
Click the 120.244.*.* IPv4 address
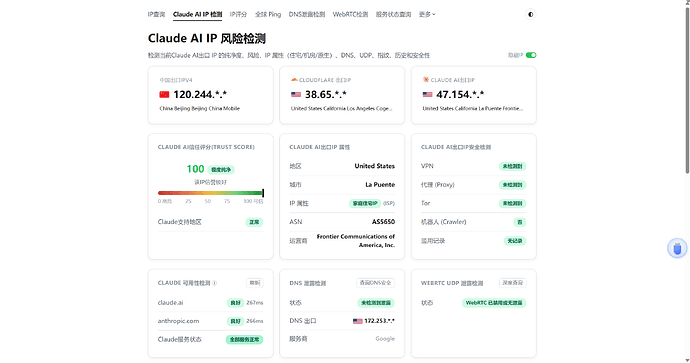[x=200, y=95]
